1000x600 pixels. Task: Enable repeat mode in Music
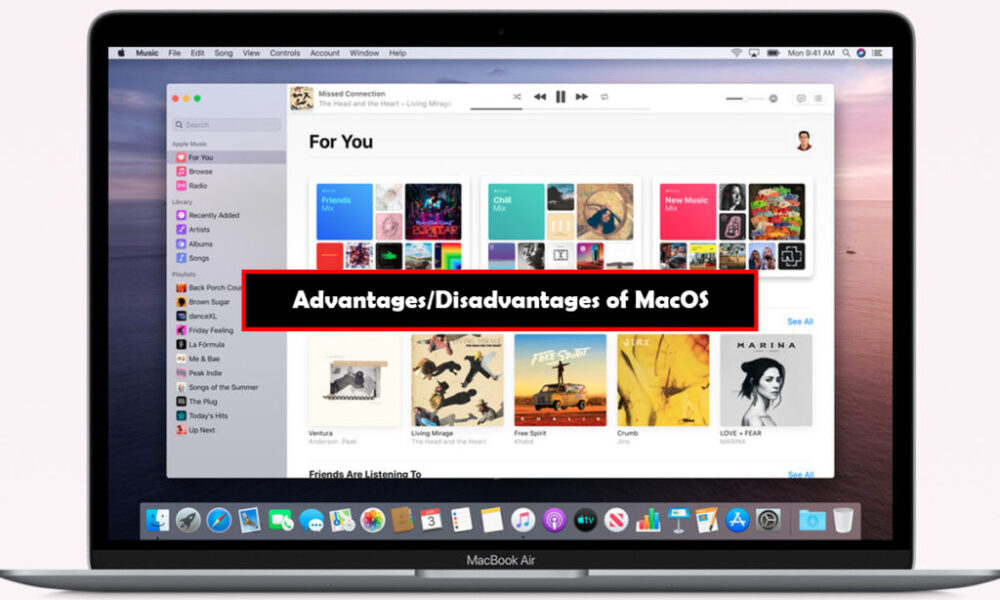[x=605, y=97]
